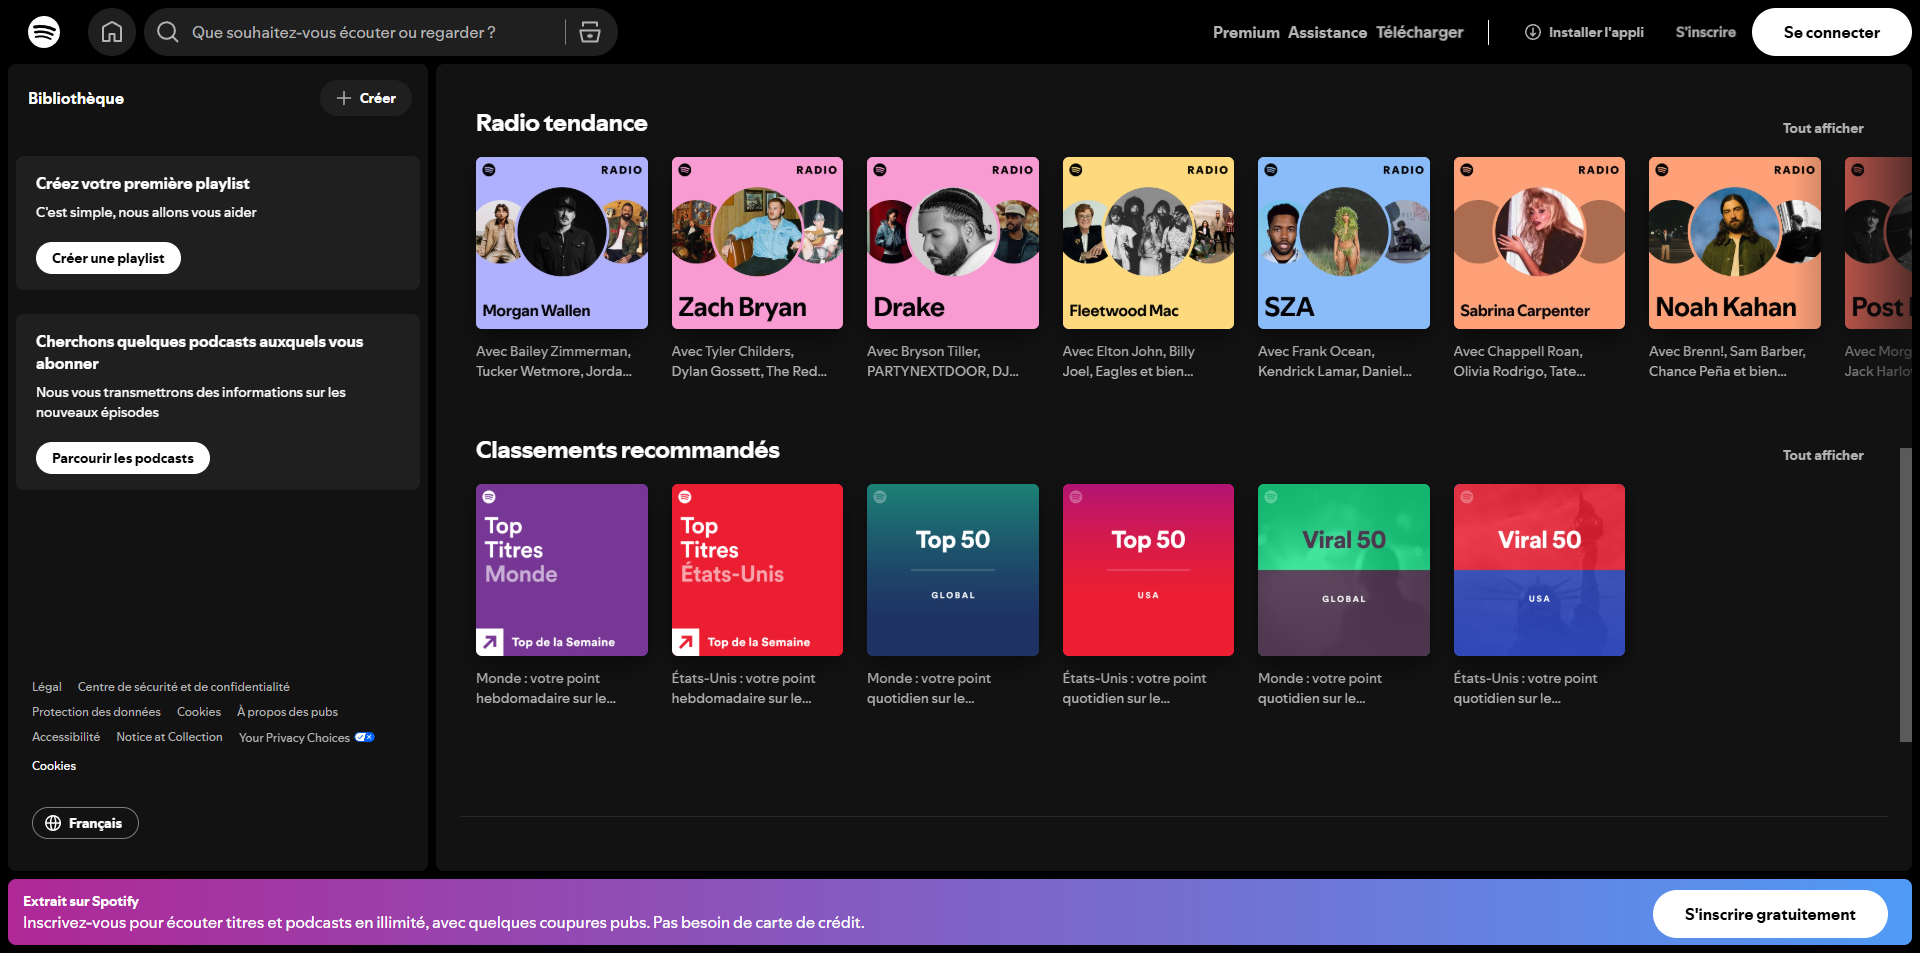Screen dimensions: 1920x953
Task: Click the download icon beside Installer l'appli
Action: click(1532, 32)
